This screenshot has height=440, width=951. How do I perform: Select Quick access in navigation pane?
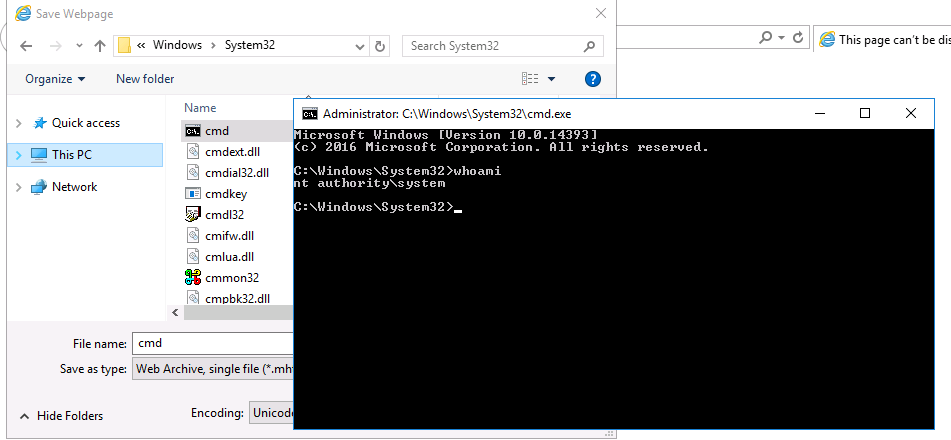pyautogui.click(x=86, y=123)
